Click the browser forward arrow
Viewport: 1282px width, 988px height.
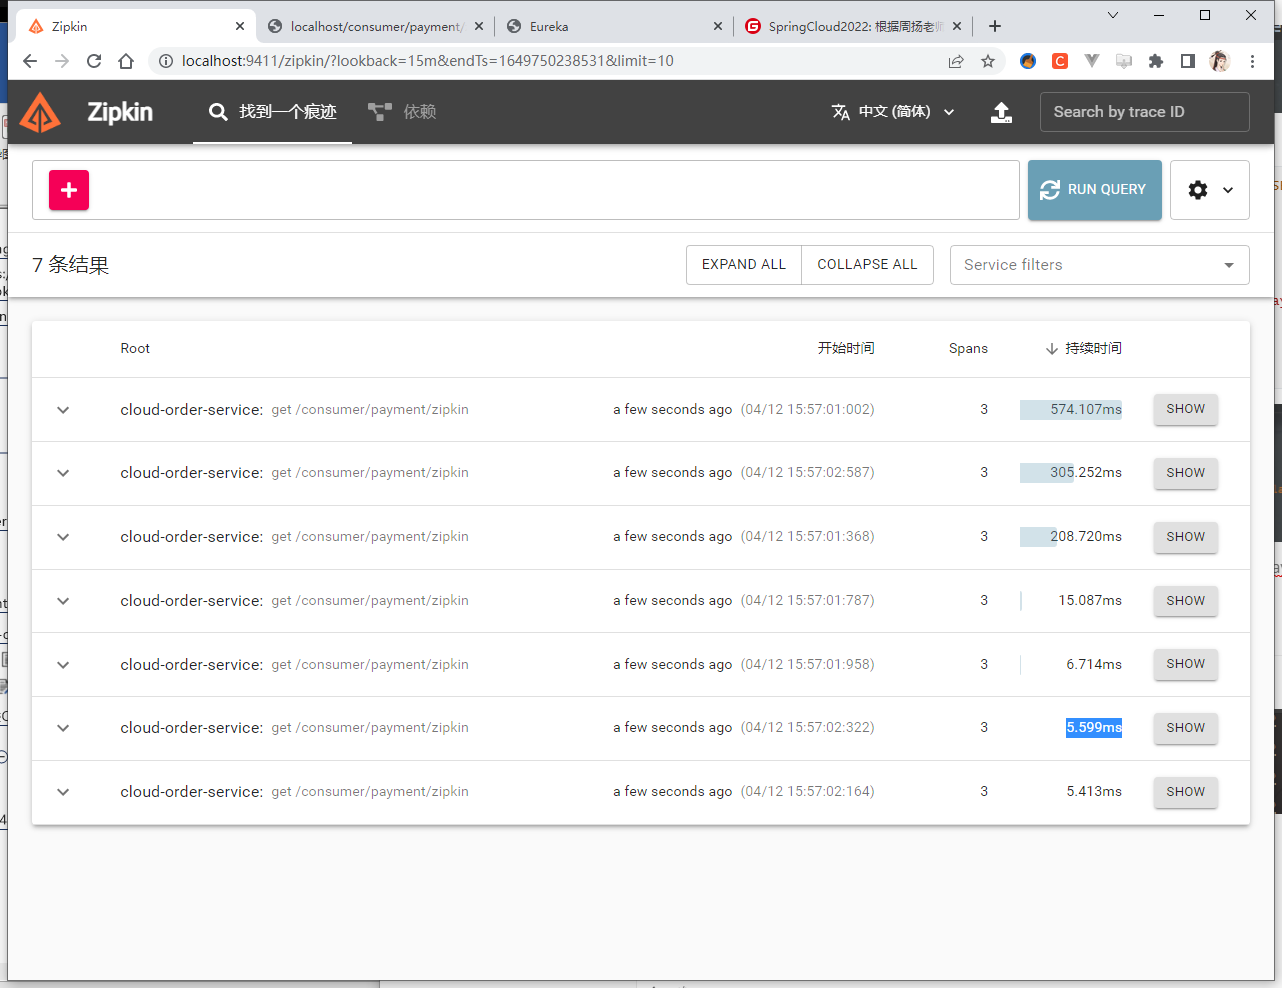62,61
